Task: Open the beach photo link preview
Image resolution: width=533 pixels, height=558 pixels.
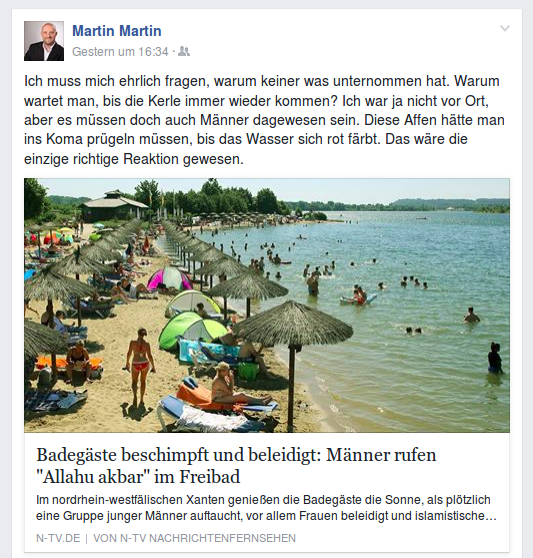Action: point(266,305)
